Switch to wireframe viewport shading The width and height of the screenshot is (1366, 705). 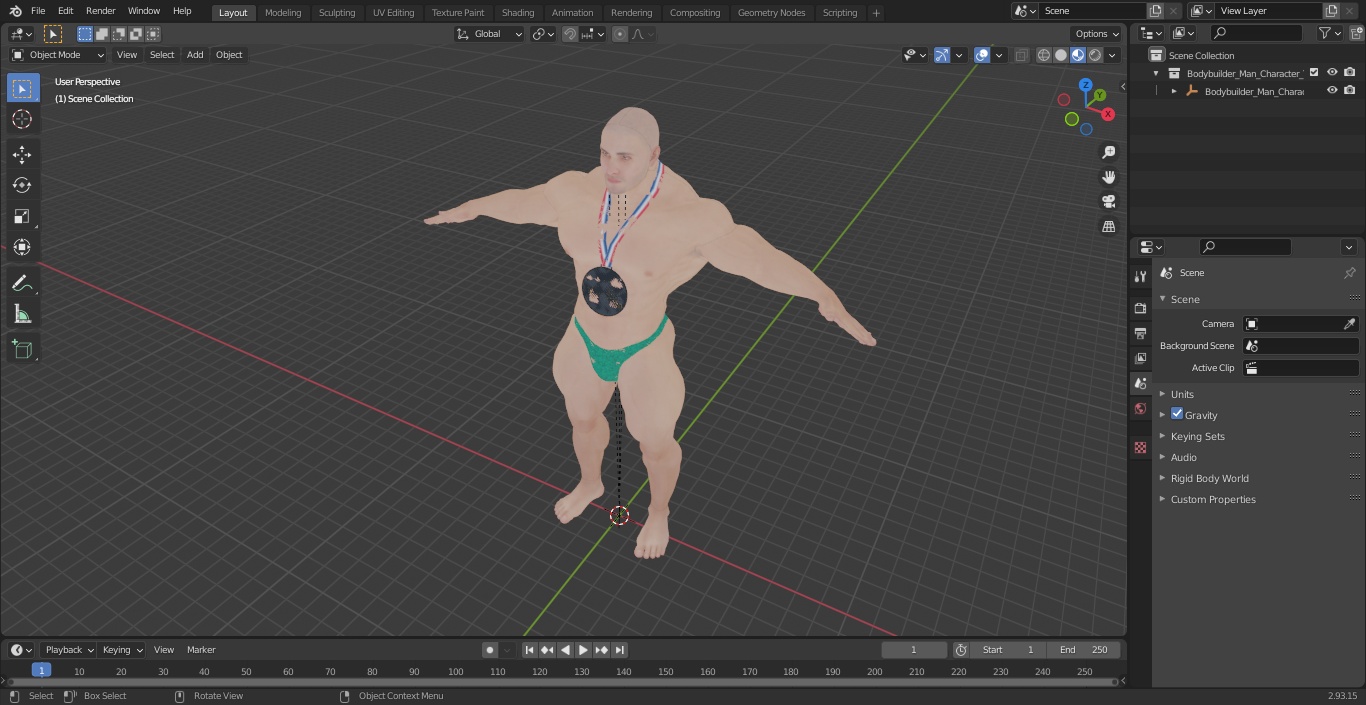click(1044, 55)
